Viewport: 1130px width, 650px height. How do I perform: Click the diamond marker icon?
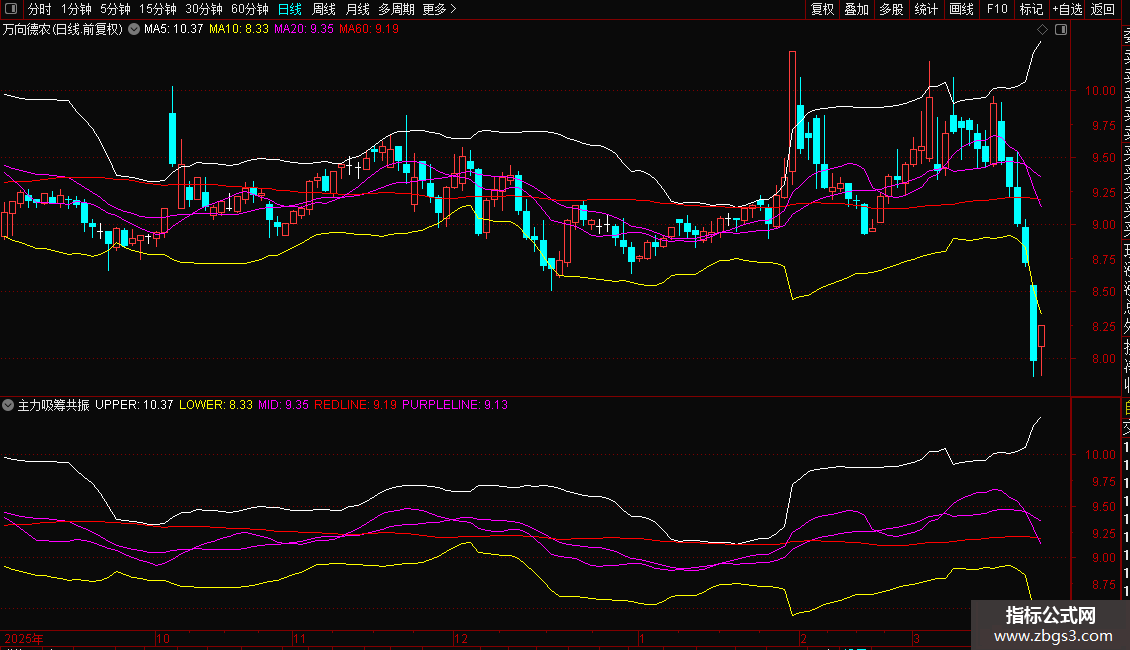pos(1043,30)
